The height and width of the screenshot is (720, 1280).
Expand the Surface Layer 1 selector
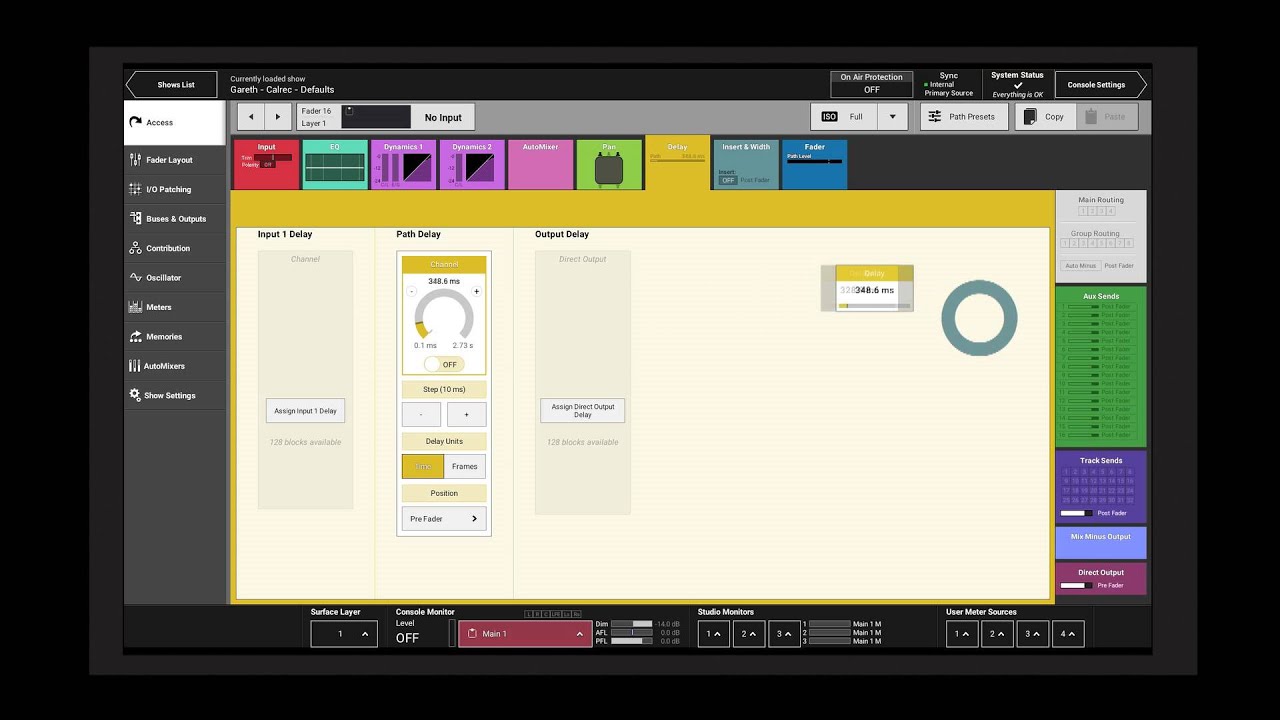point(344,634)
